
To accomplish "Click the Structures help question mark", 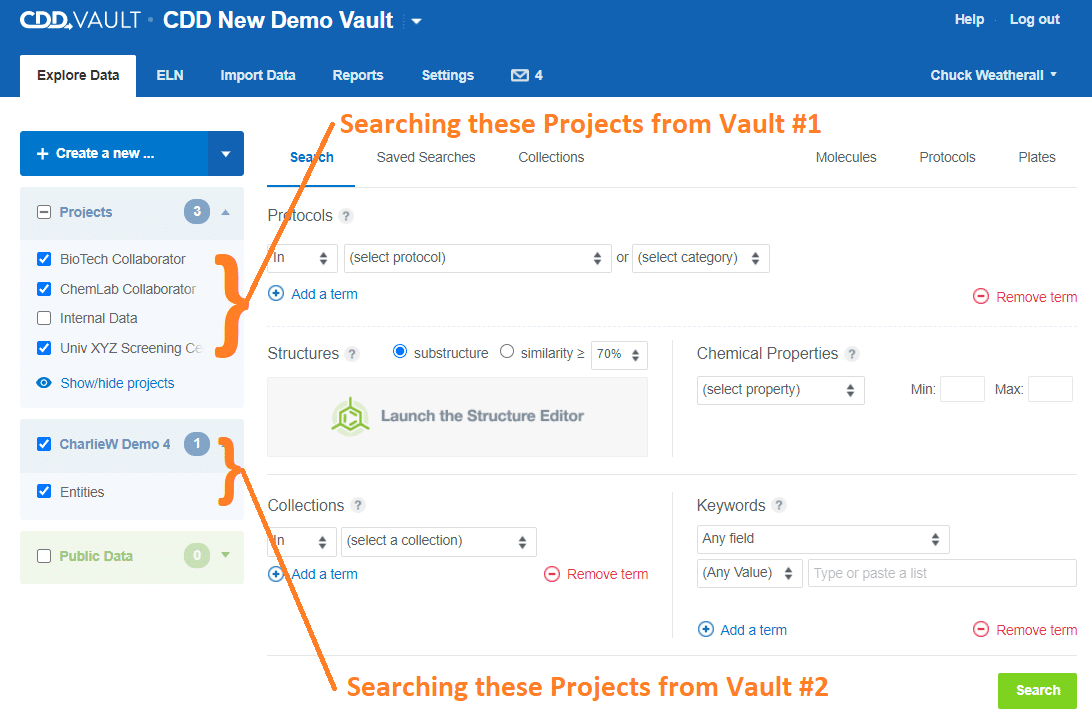I will pyautogui.click(x=352, y=354).
